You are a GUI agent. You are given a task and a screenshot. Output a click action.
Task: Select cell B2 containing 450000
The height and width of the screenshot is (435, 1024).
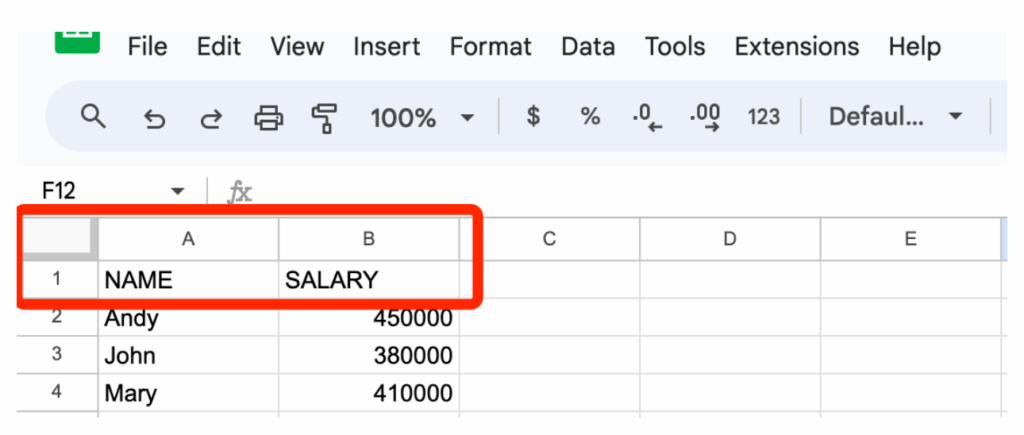[x=368, y=319]
